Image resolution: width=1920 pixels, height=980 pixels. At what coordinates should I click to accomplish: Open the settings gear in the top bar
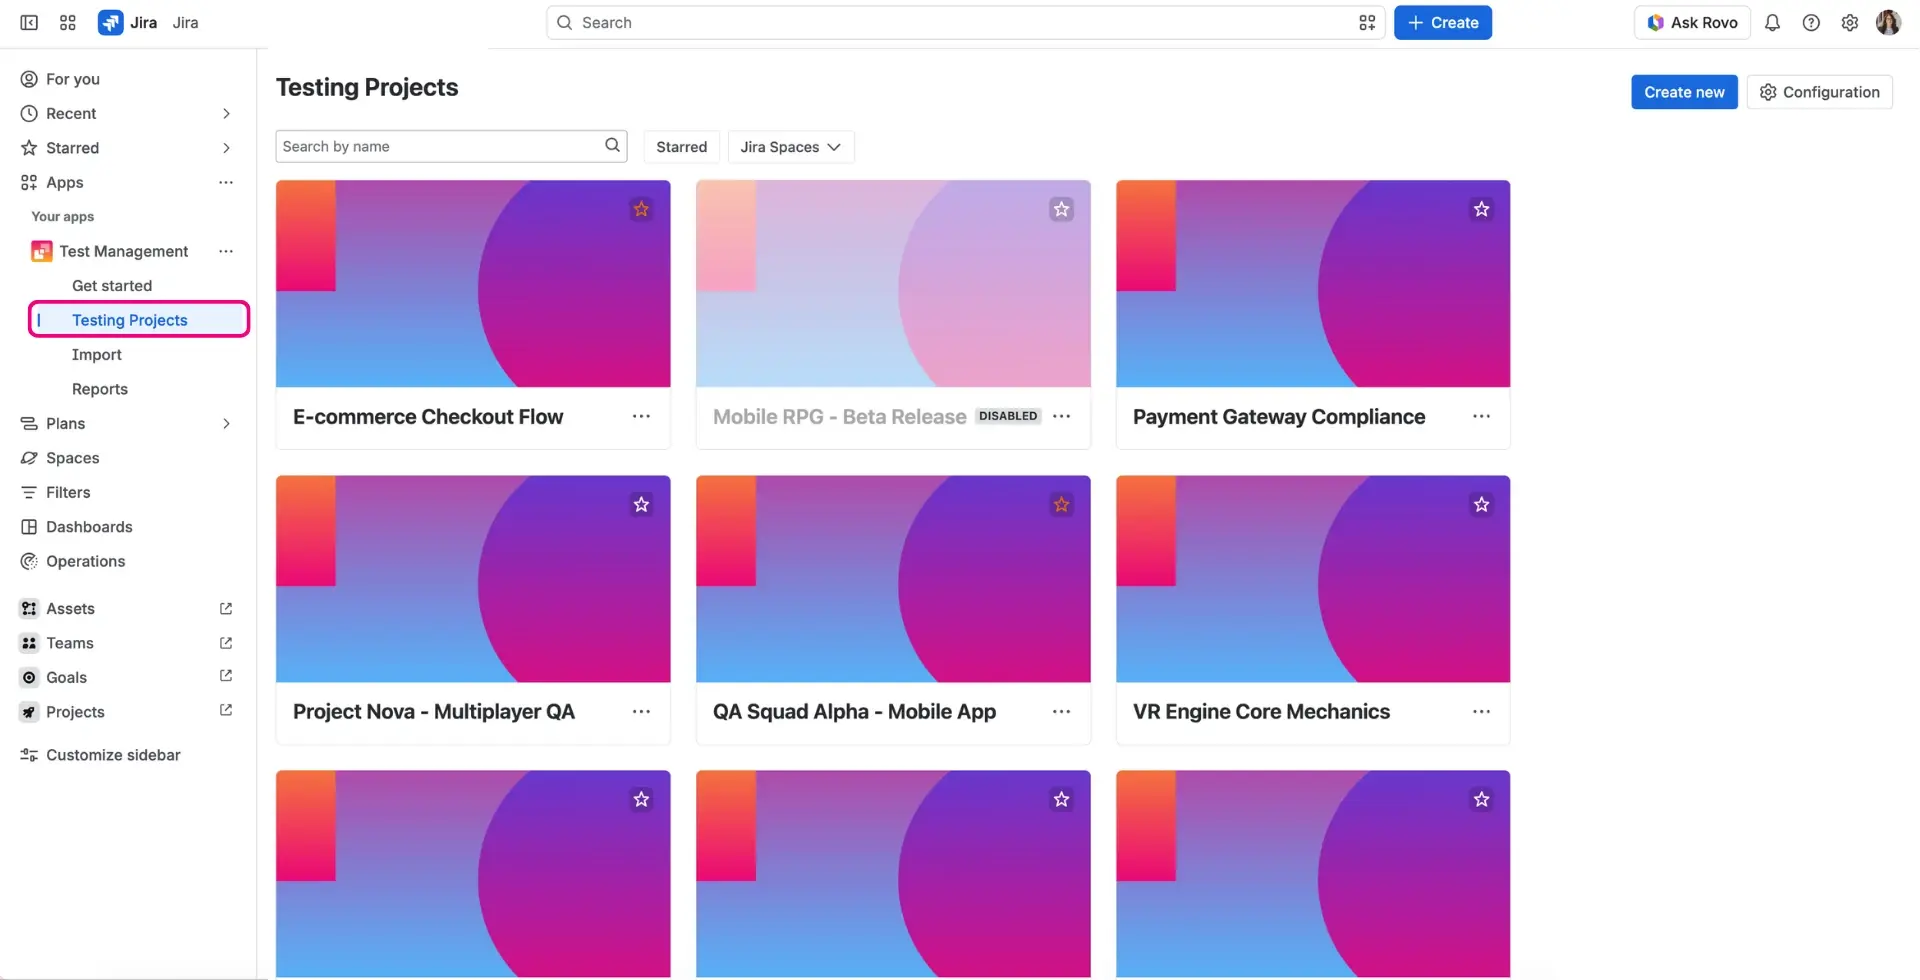click(x=1849, y=22)
